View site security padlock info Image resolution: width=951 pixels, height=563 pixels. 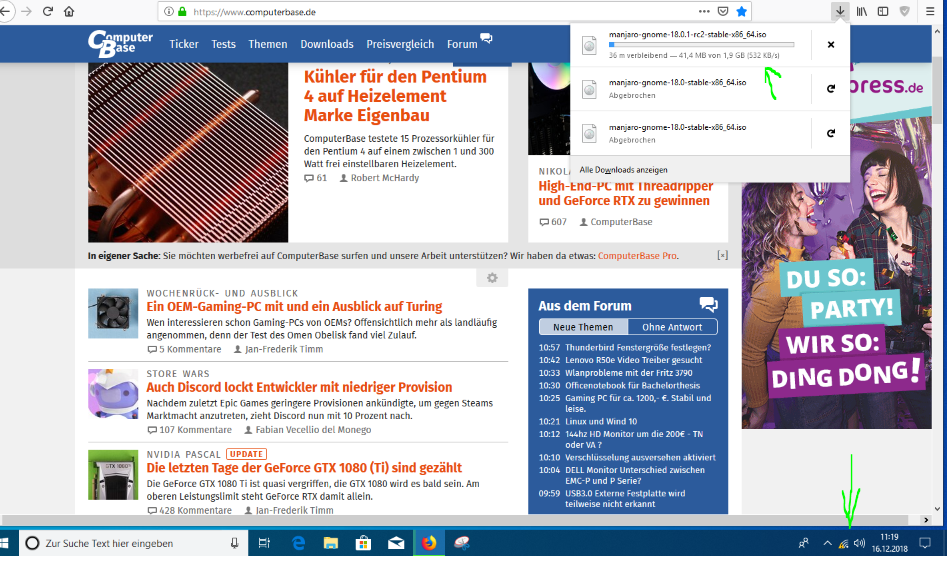[x=182, y=12]
